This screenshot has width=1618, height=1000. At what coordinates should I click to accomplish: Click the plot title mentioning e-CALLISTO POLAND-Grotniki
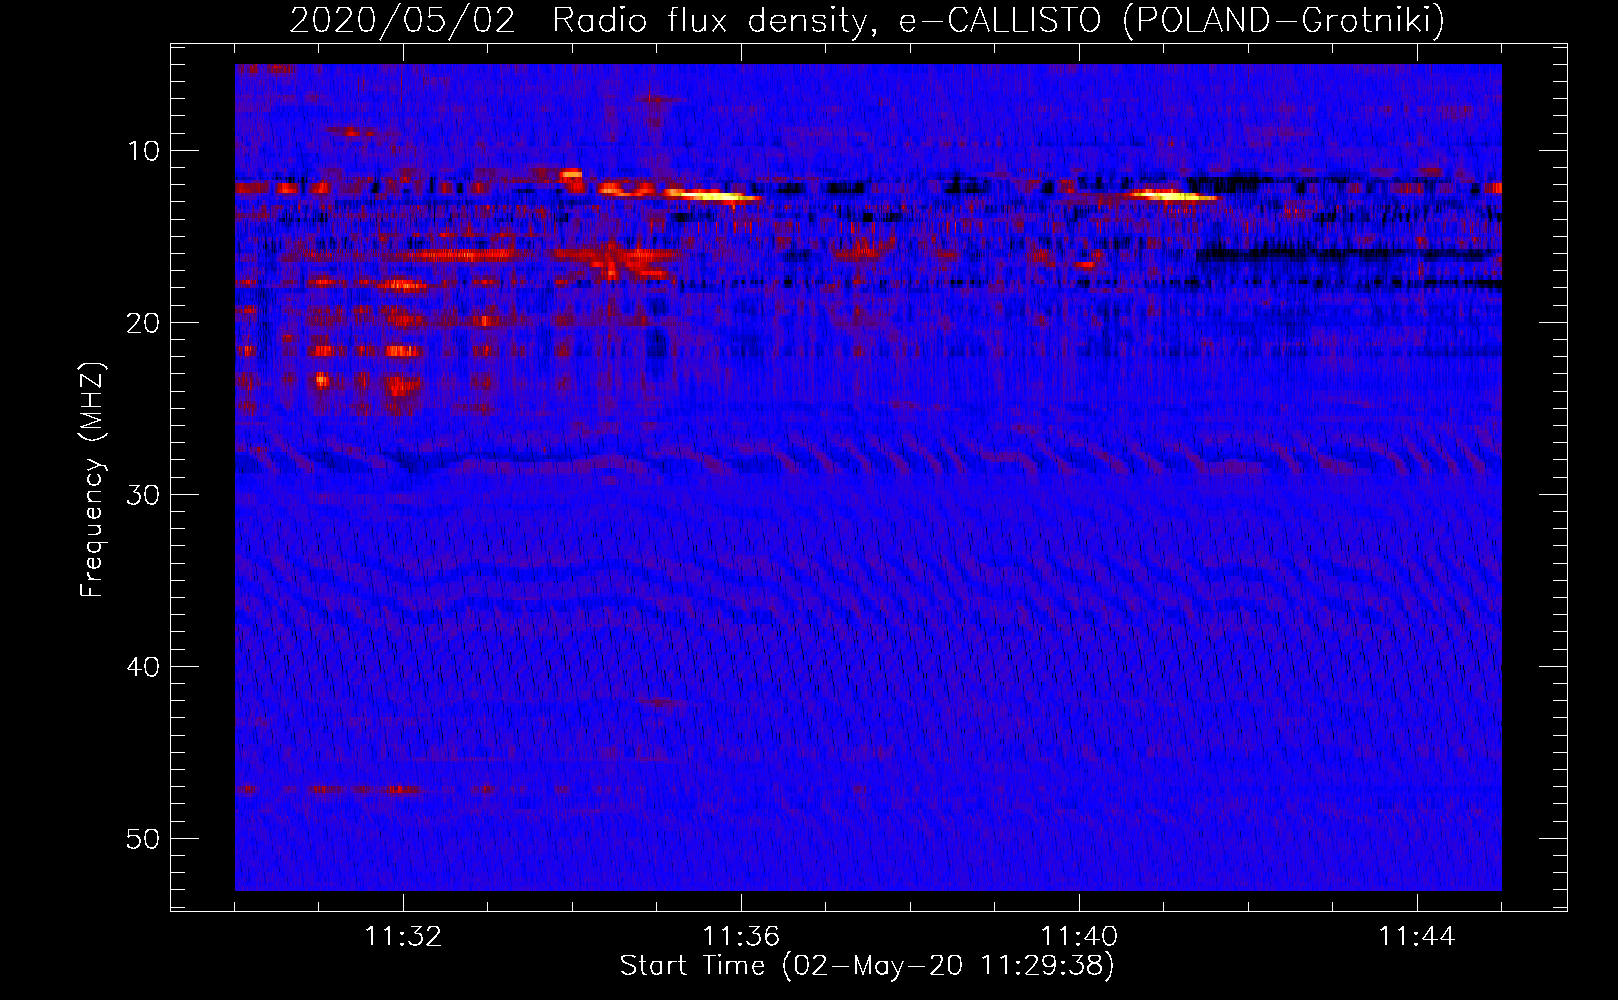867,20
